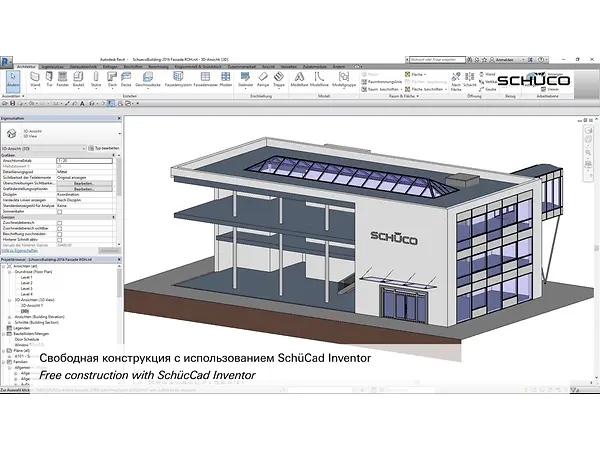The image size is (600, 450).
Task: Open the Viewer tool in Arbeitsebene panel
Action: pos(550,89)
